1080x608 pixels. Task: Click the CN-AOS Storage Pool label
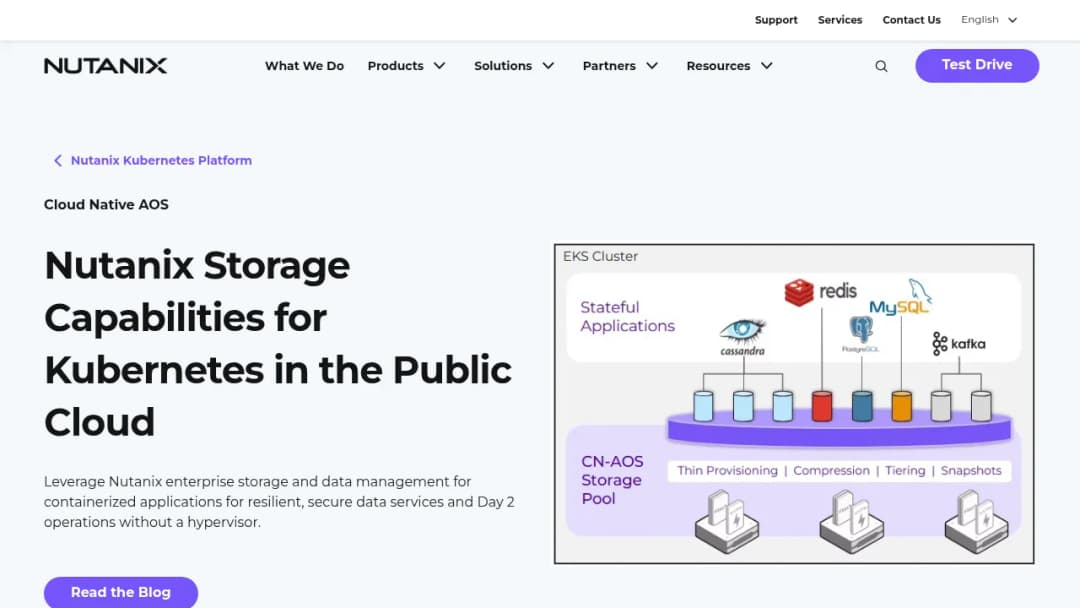pyautogui.click(x=612, y=480)
